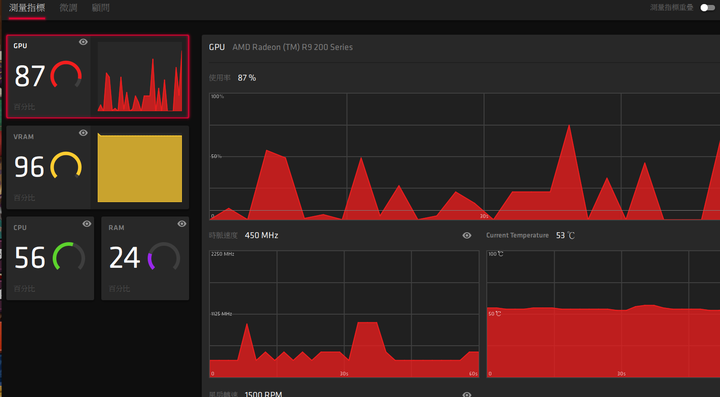Enable the 測量指標重疊 overlay switch
The image size is (720, 397).
click(x=707, y=7)
